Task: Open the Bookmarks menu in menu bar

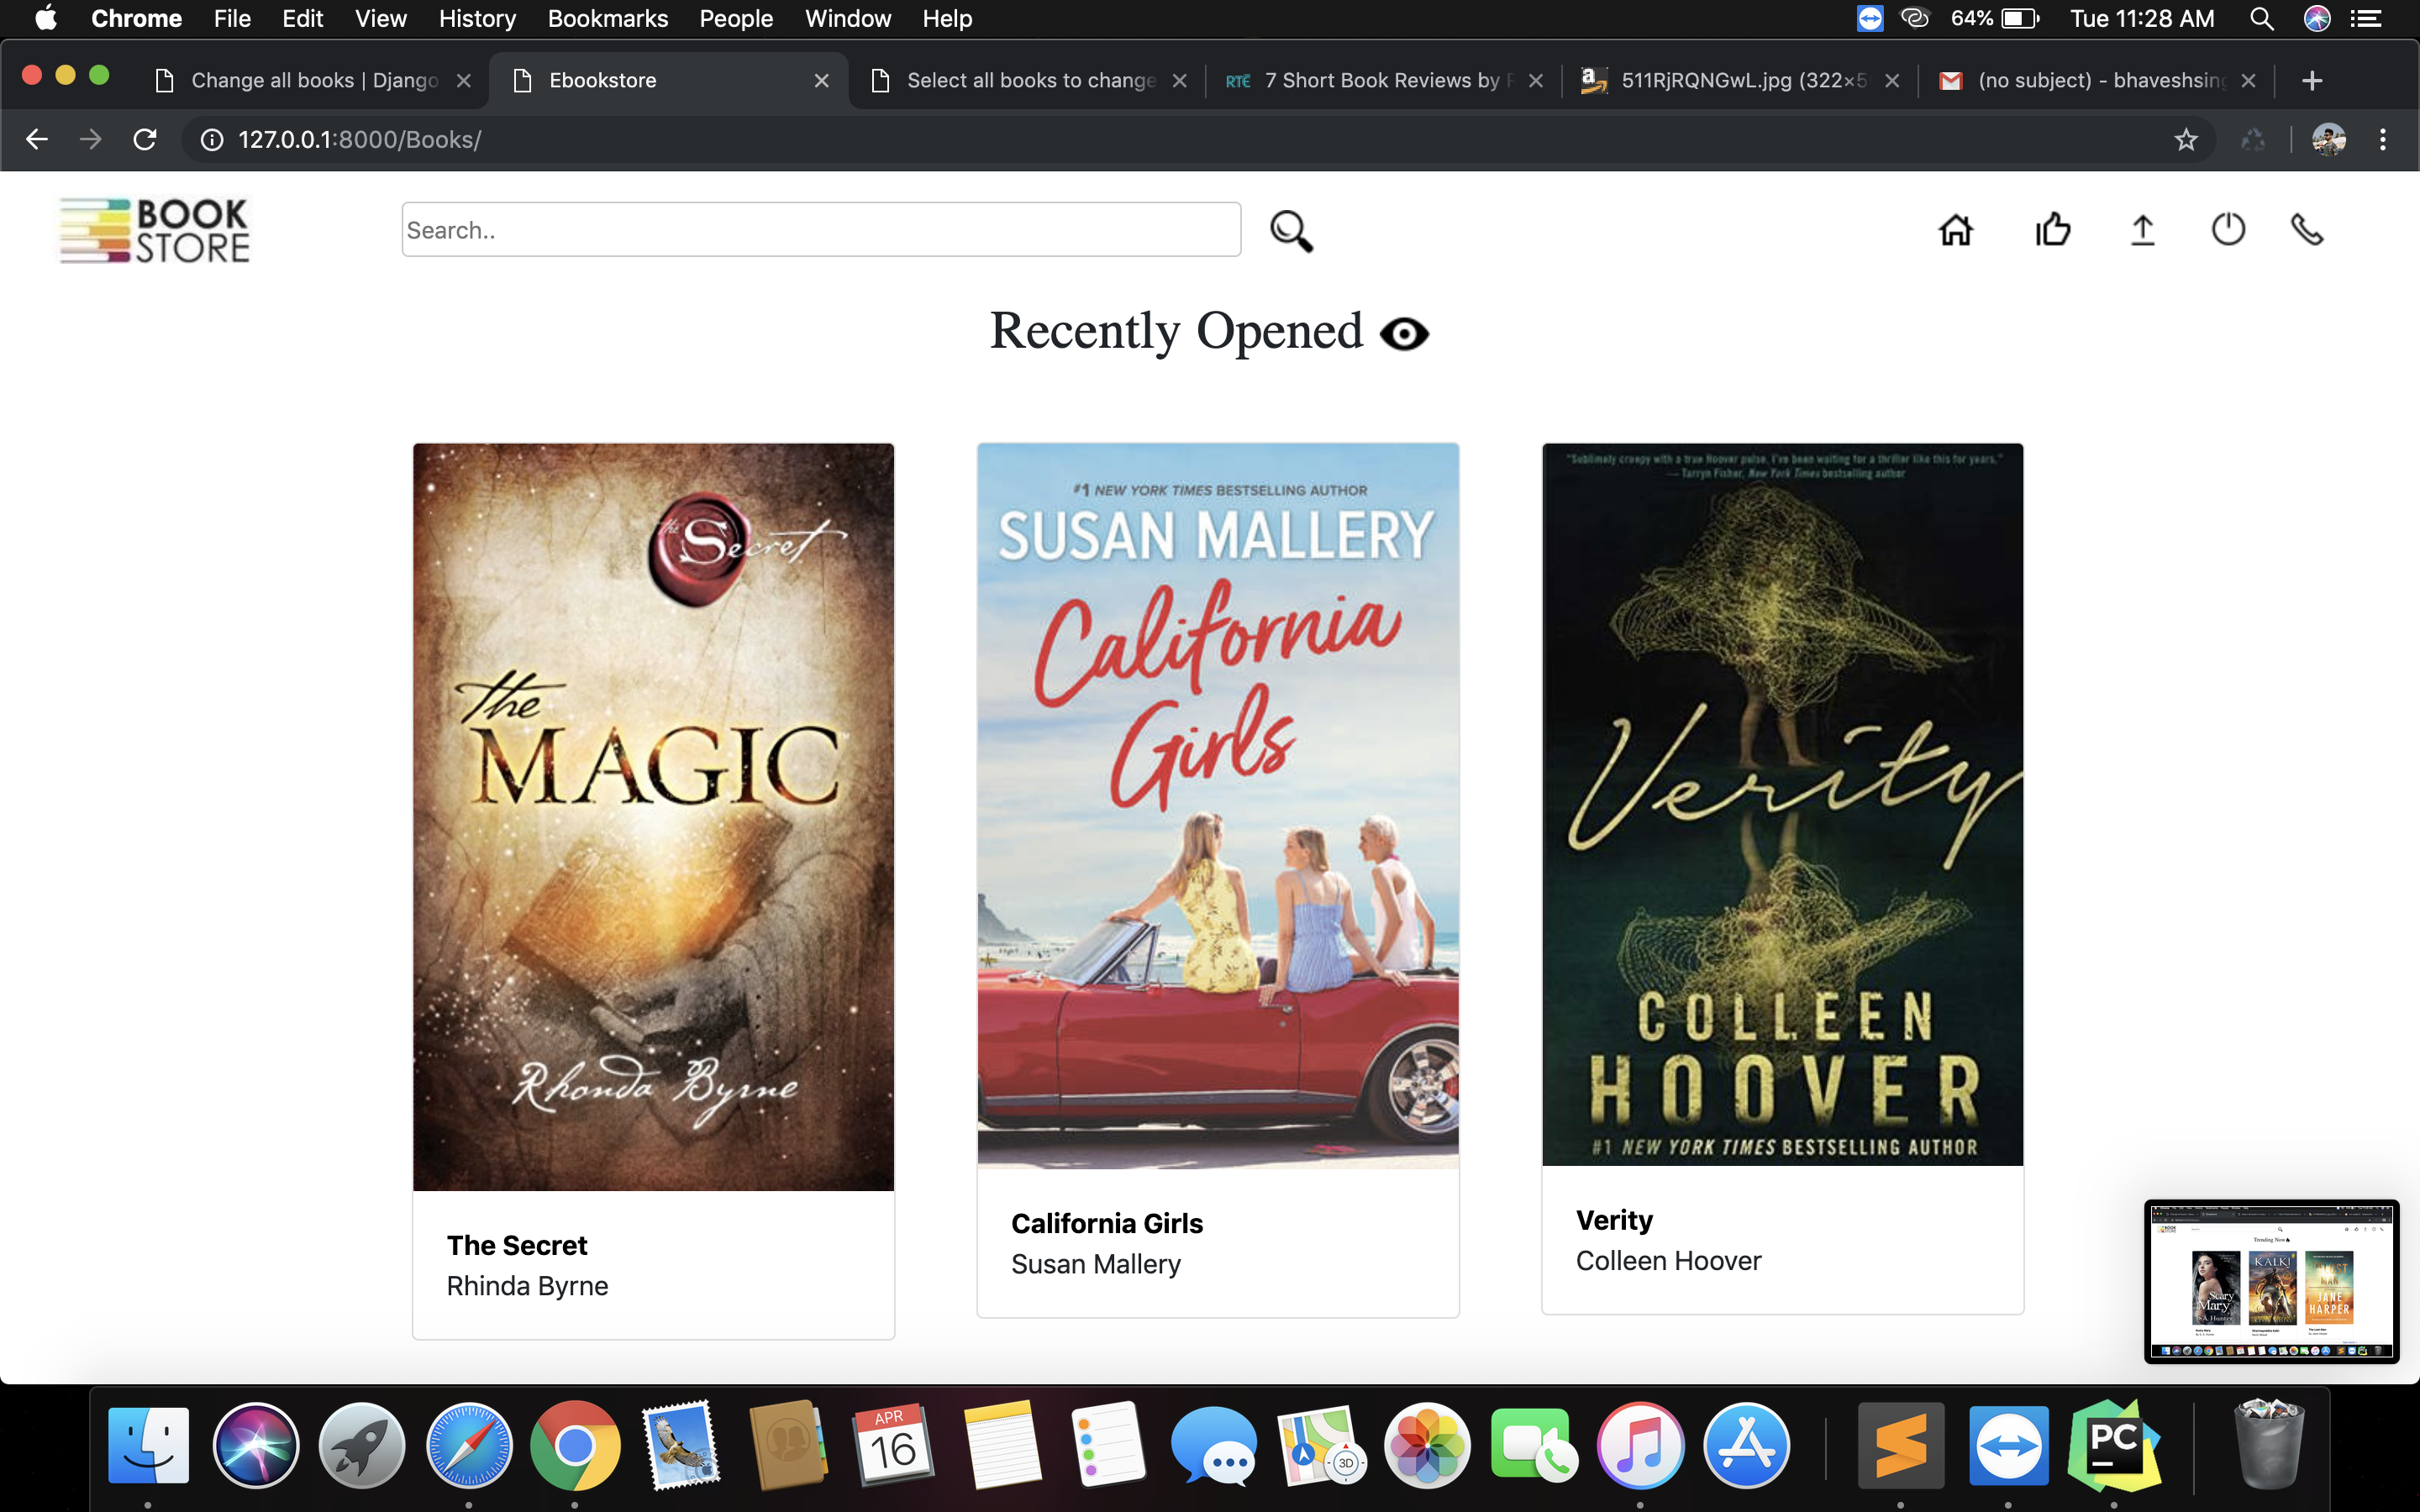Action: coord(607,18)
